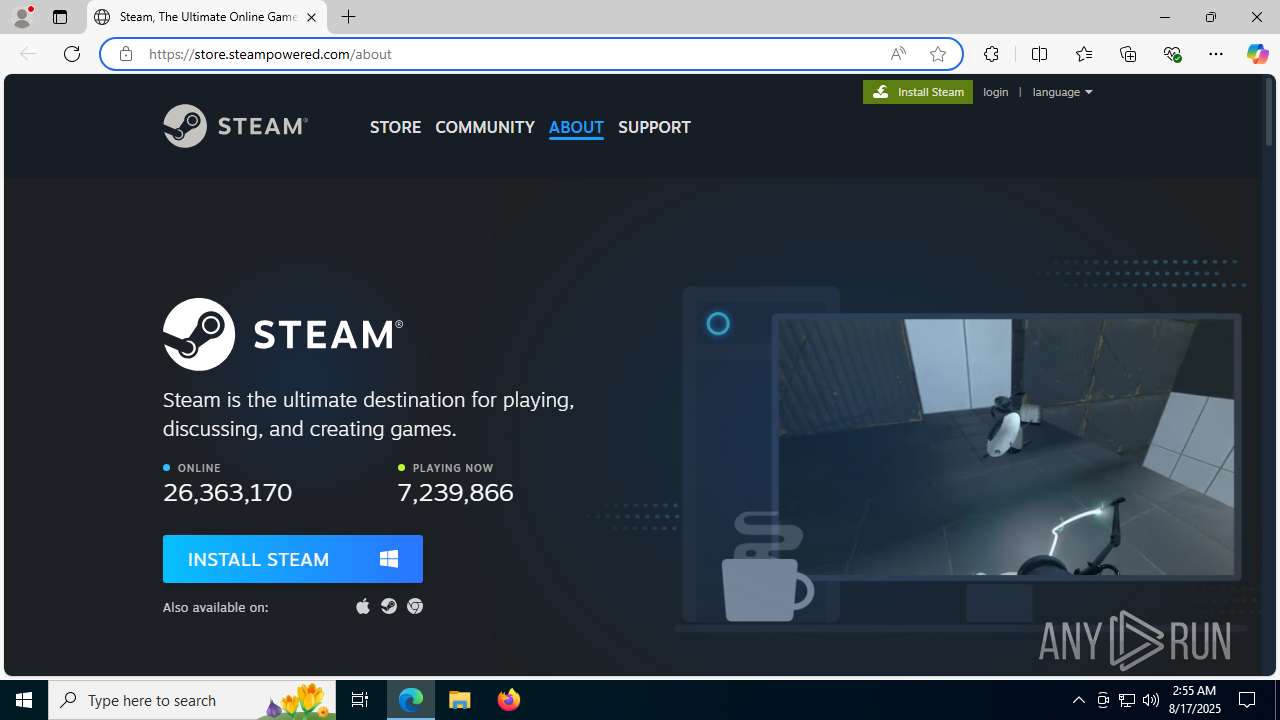Click the Read aloud icon
The width and height of the screenshot is (1280, 720).
pyautogui.click(x=898, y=54)
